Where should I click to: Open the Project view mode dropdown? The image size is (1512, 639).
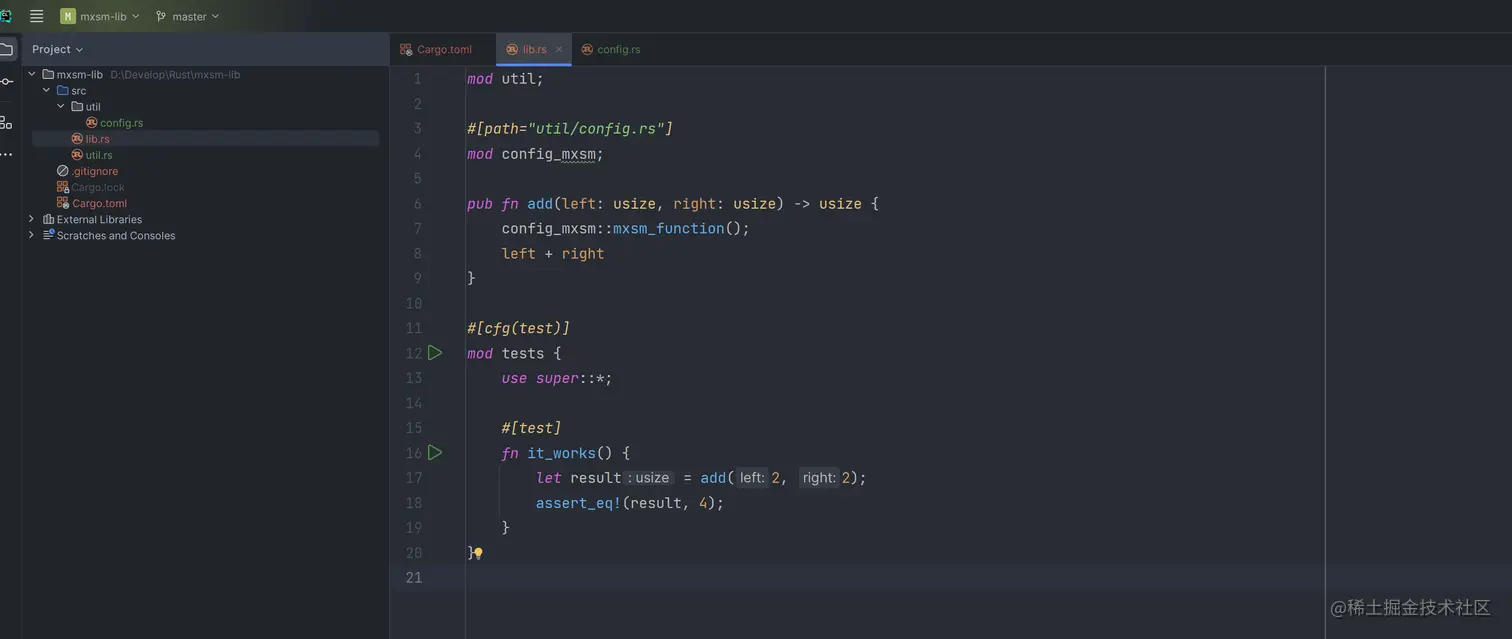point(57,49)
